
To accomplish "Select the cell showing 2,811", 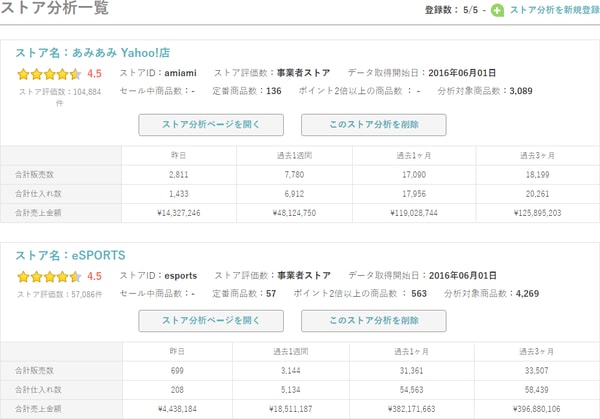I will [179, 175].
